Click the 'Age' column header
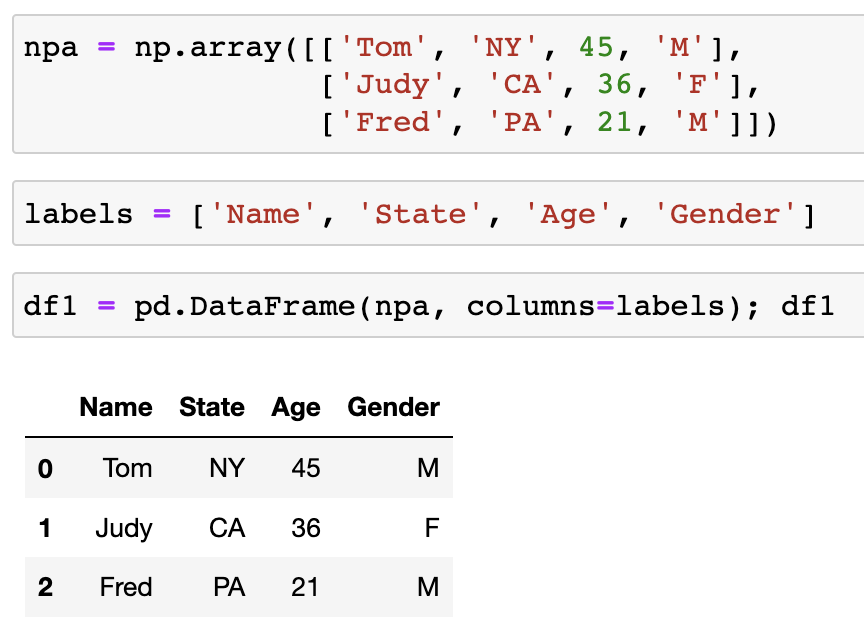Image resolution: width=864 pixels, height=638 pixels. click(296, 408)
